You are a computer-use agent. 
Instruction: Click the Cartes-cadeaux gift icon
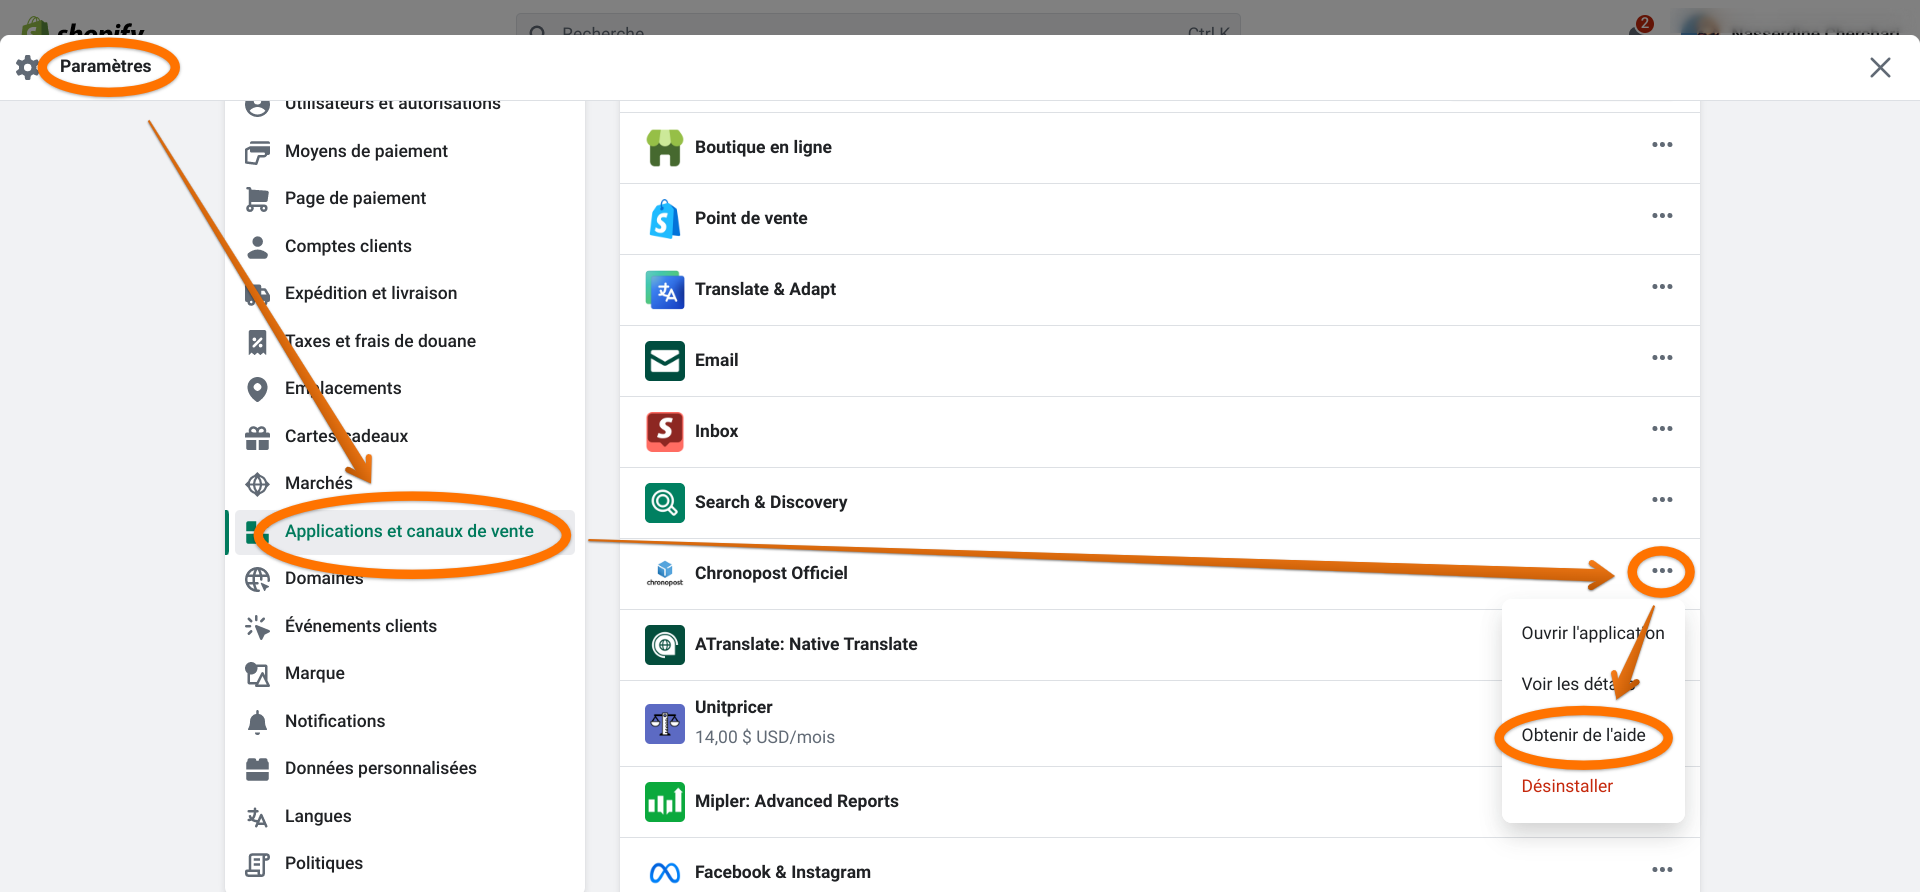(257, 437)
